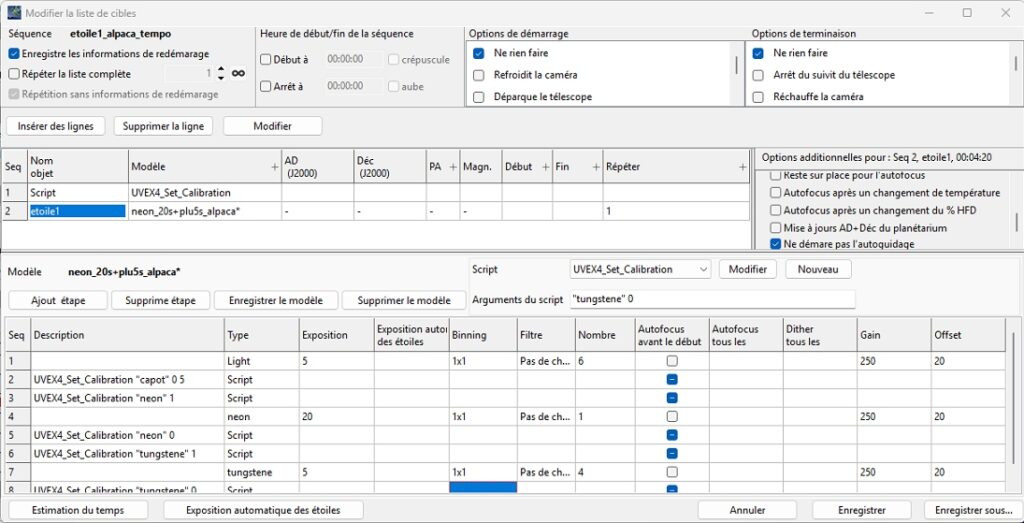Click the plus icon in Modèle column header
The height and width of the screenshot is (523, 1024).
[275, 167]
